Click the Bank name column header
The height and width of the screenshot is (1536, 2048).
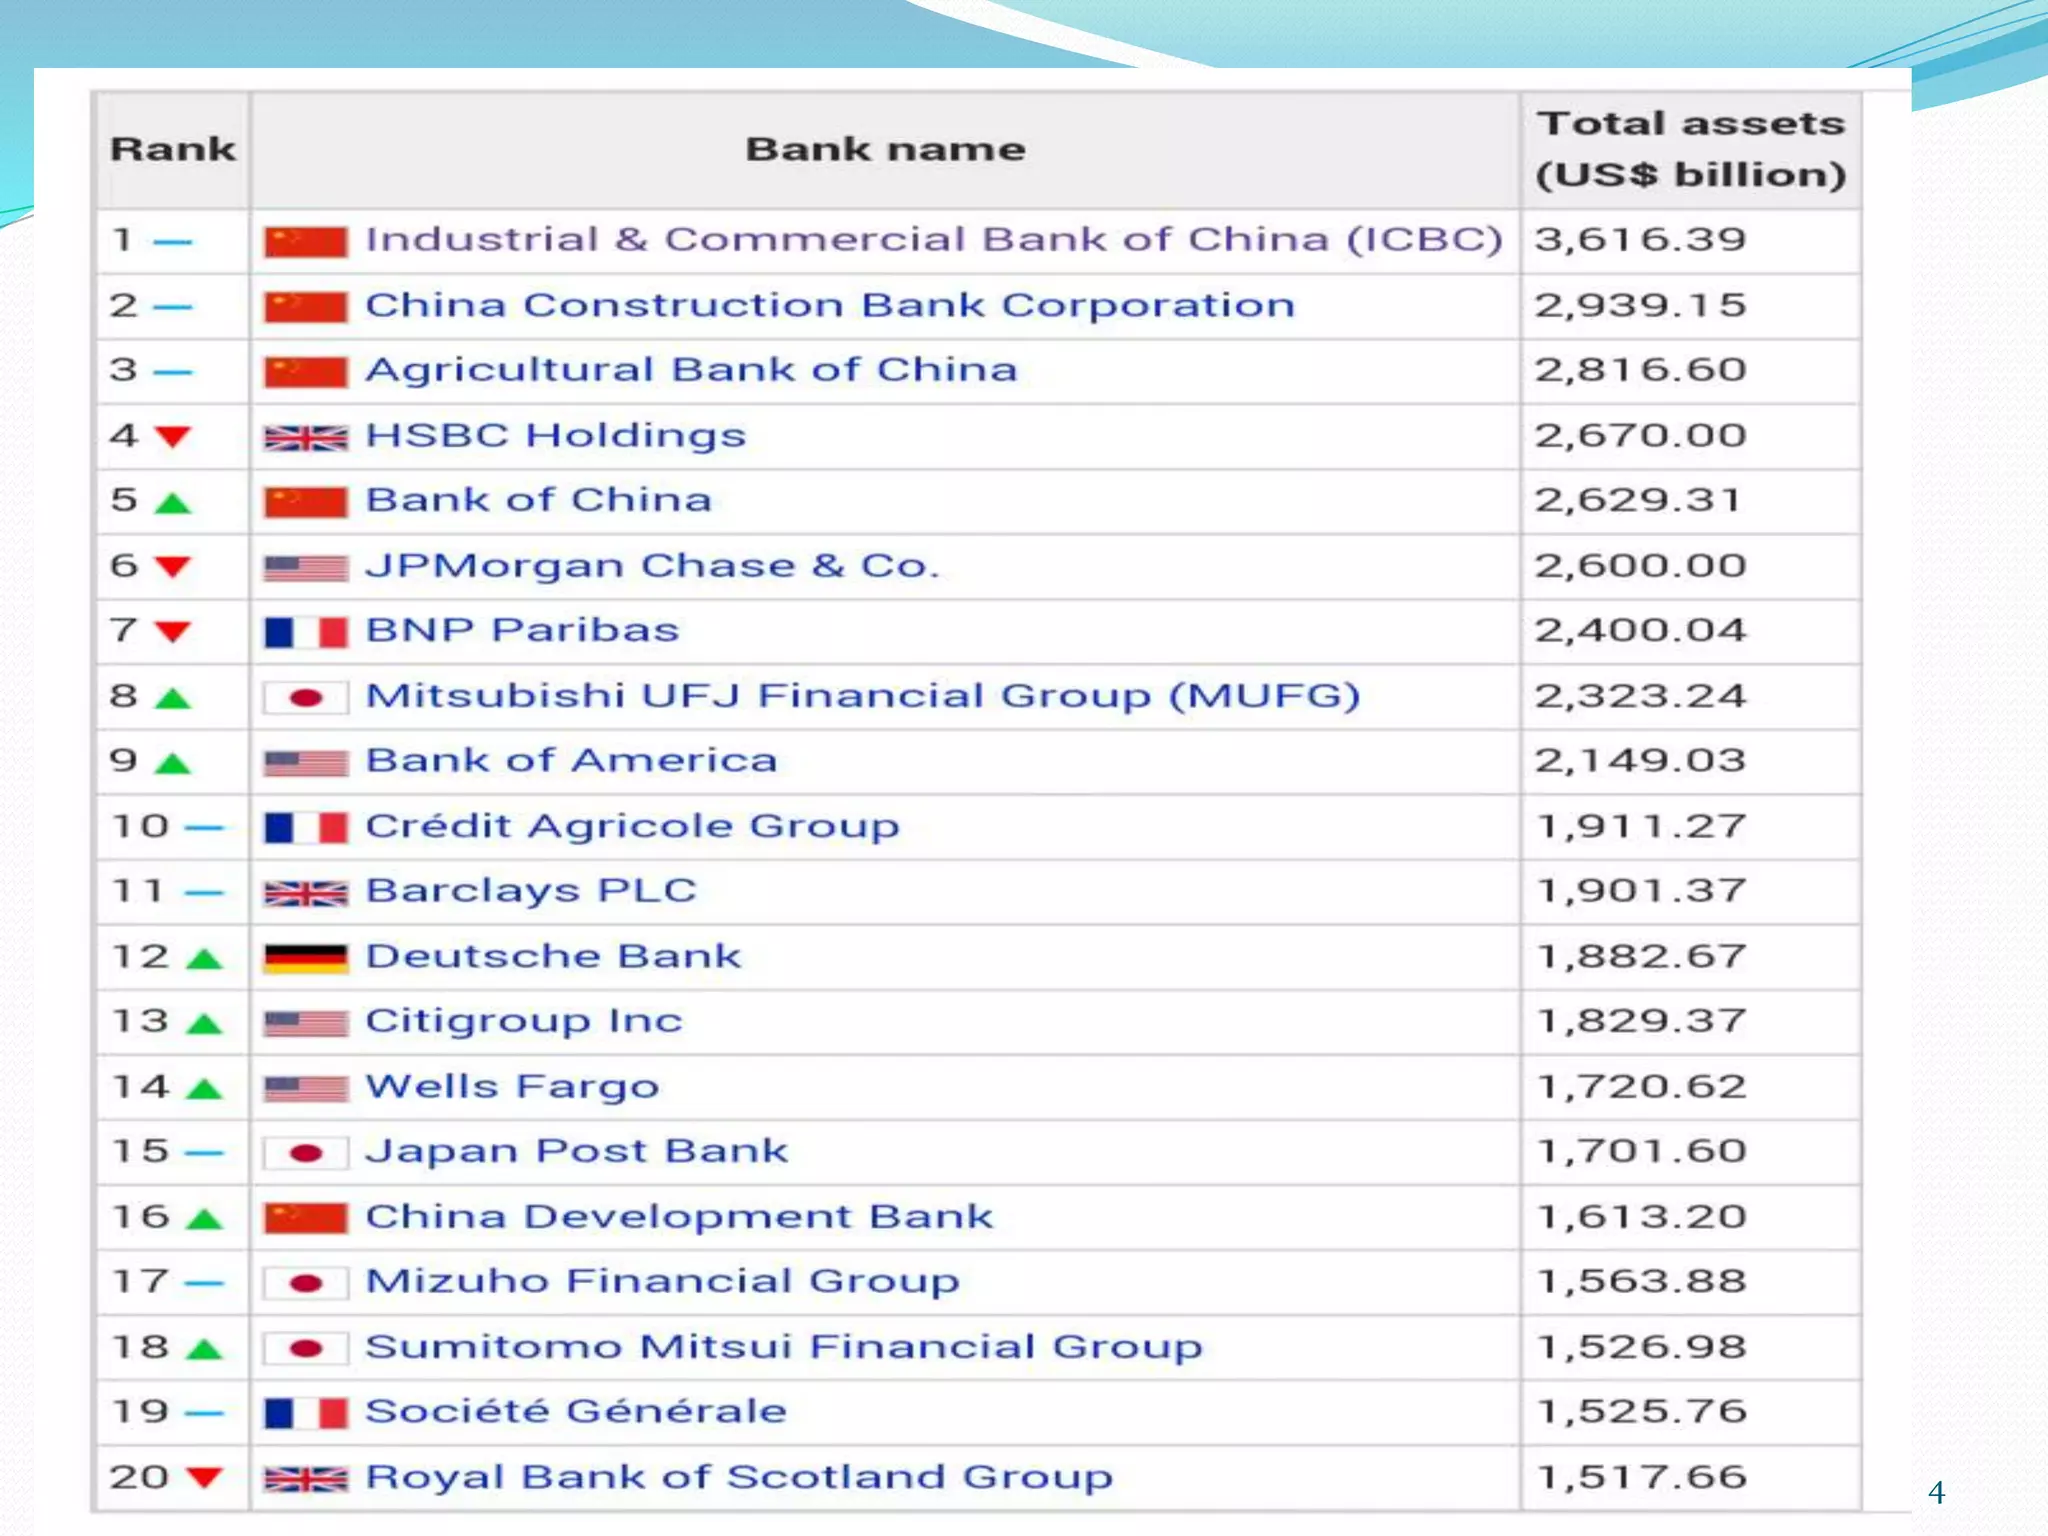[x=885, y=150]
